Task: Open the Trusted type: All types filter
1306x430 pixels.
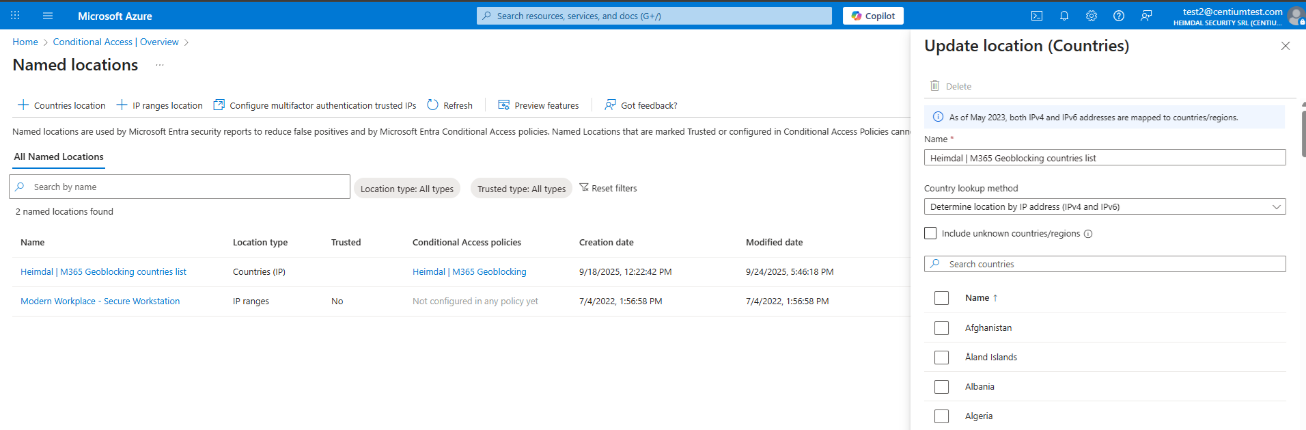Action: pos(521,188)
